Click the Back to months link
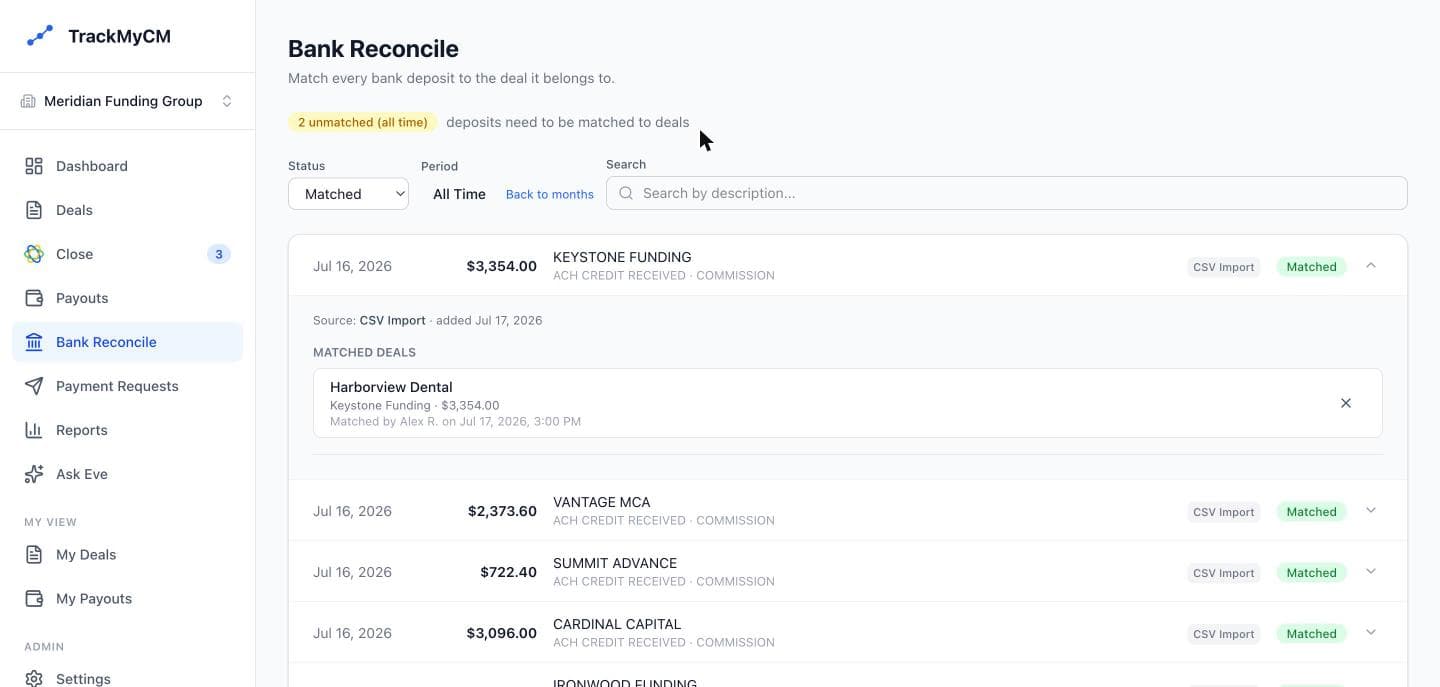This screenshot has width=1440, height=687. pyautogui.click(x=550, y=194)
